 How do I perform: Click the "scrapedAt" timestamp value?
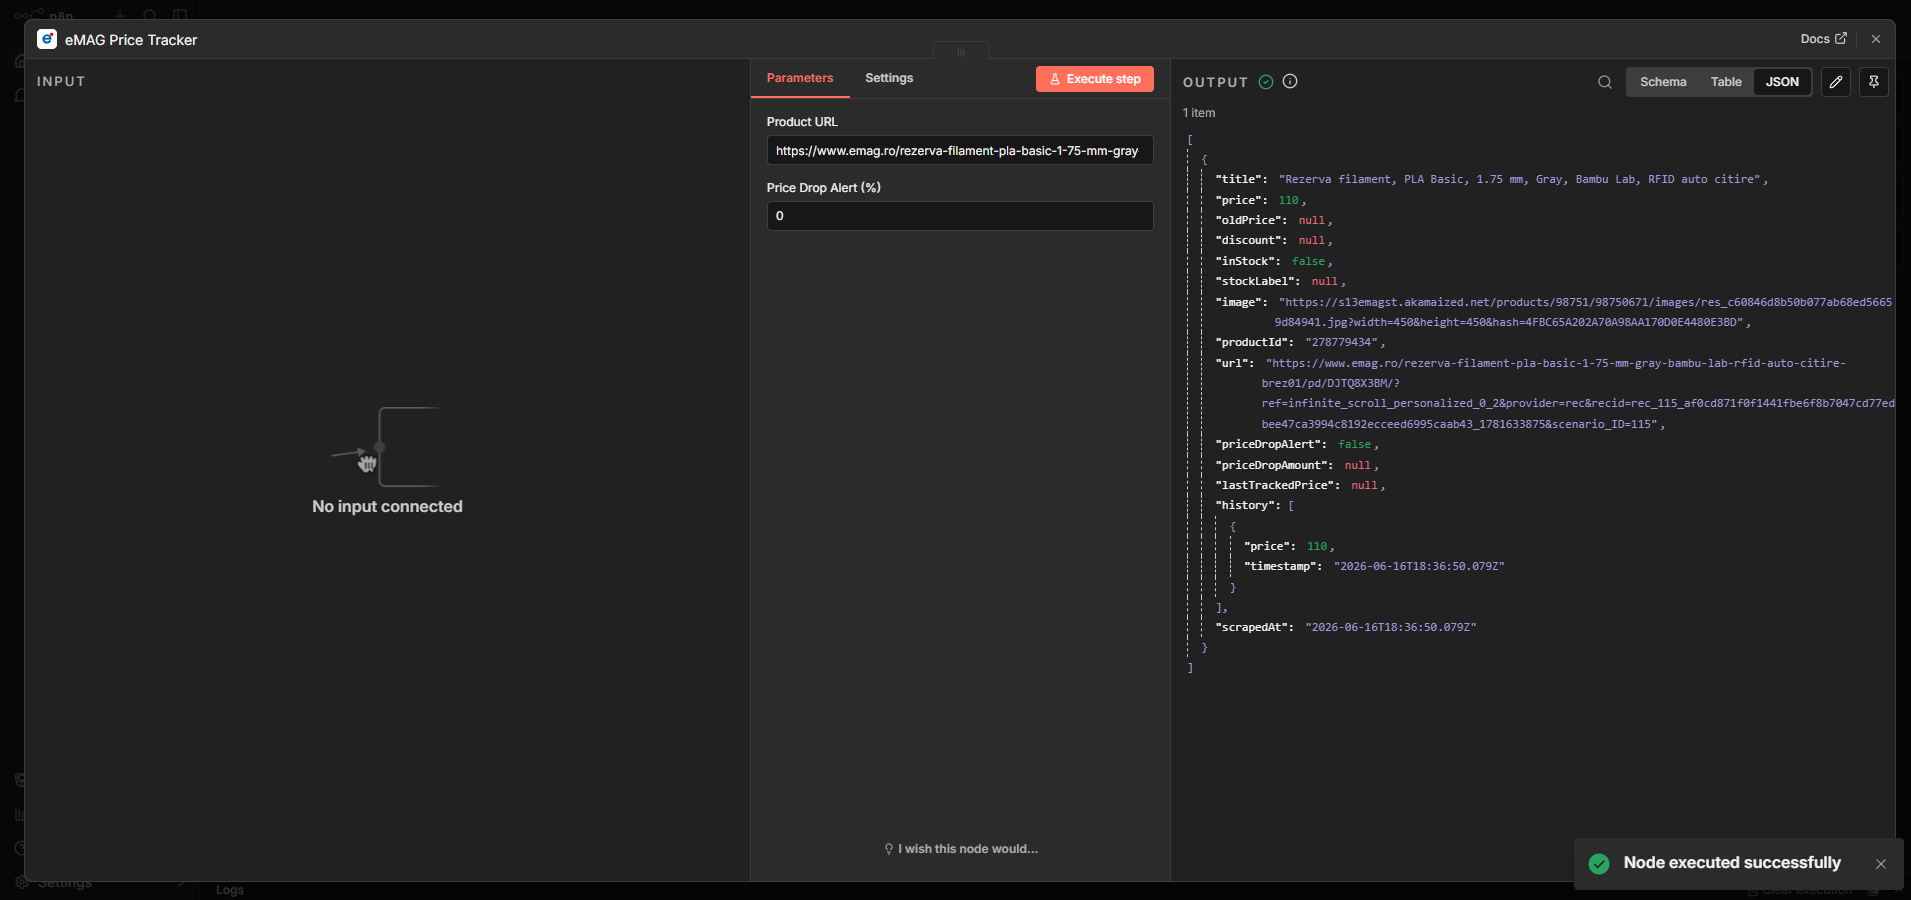tap(1391, 627)
